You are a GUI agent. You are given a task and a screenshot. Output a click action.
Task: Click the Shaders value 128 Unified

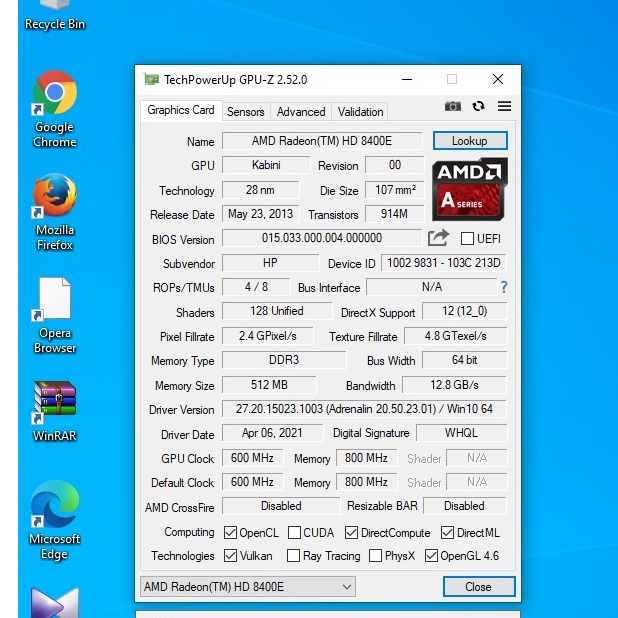tap(277, 311)
